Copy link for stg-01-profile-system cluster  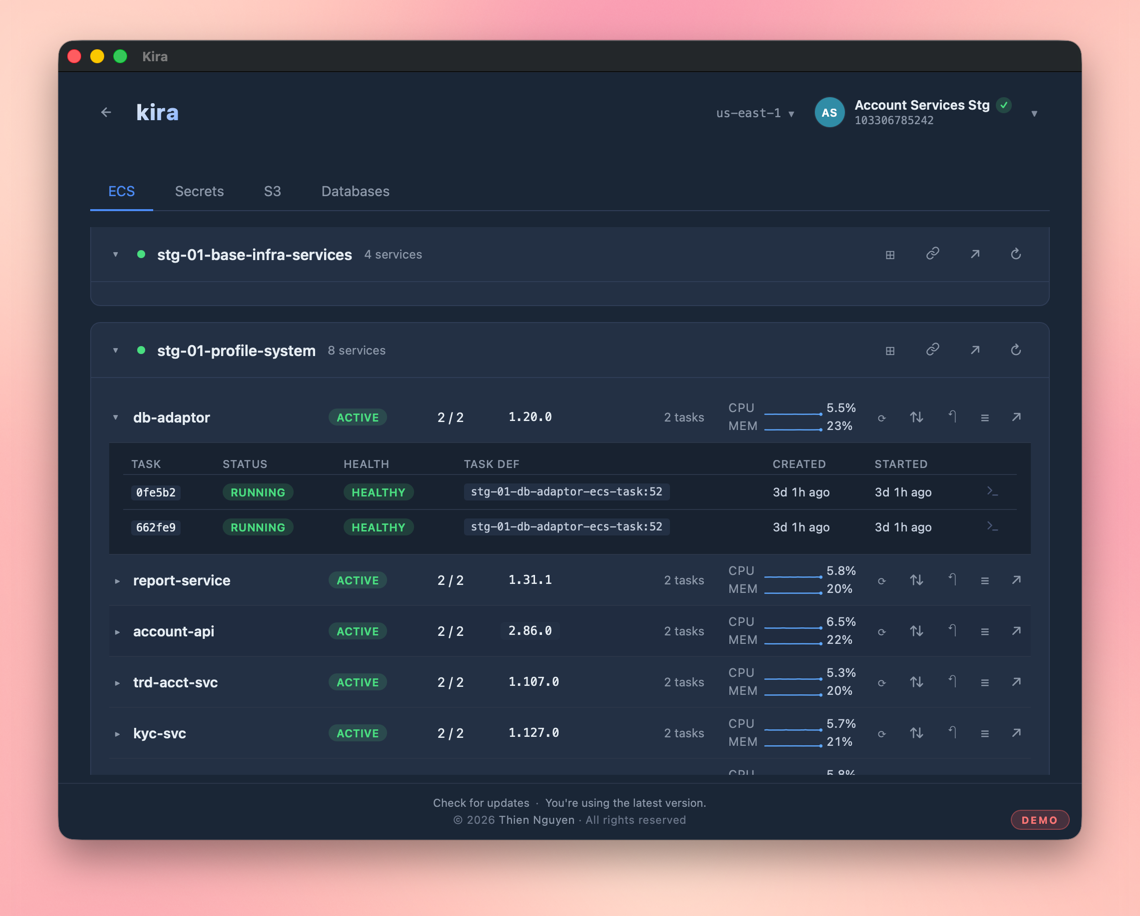pos(932,350)
